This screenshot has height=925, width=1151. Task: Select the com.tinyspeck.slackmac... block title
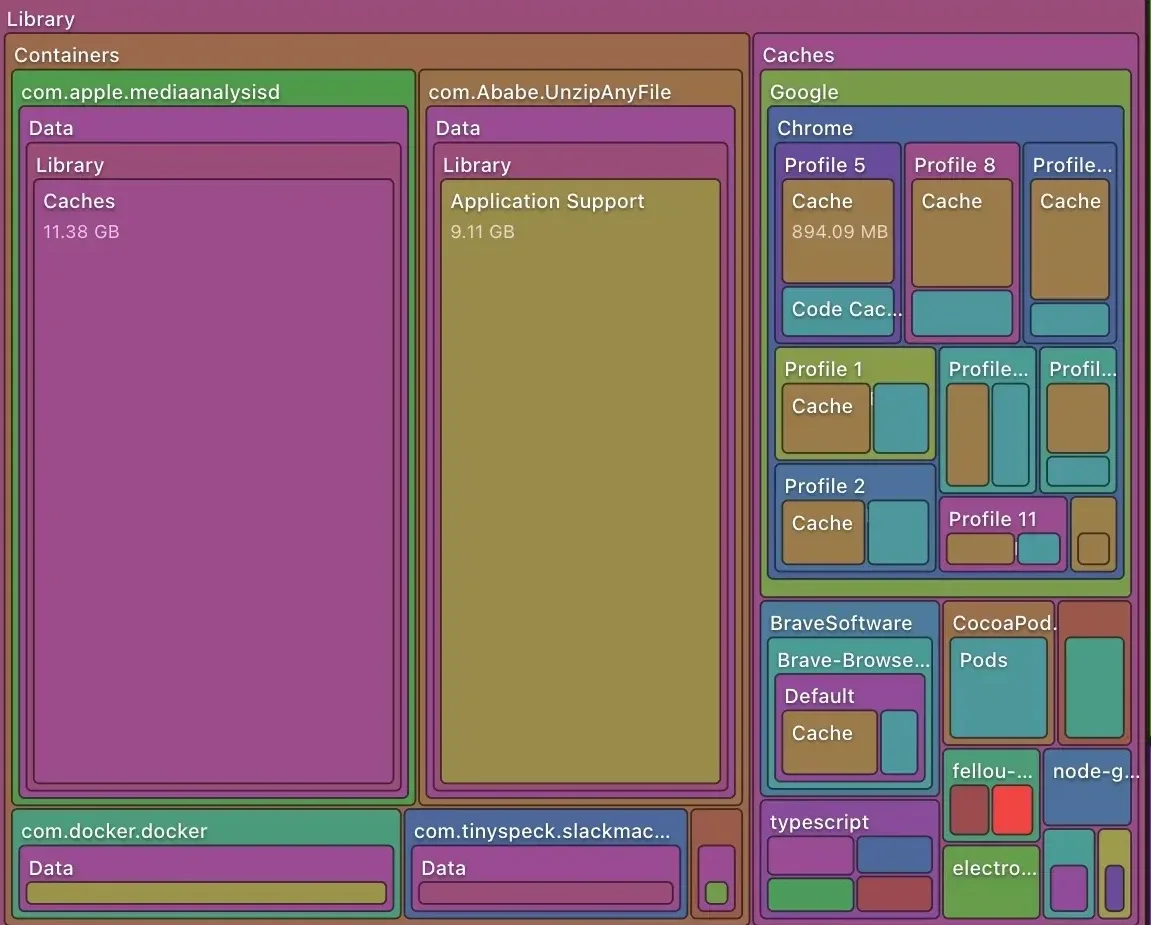tap(542, 831)
